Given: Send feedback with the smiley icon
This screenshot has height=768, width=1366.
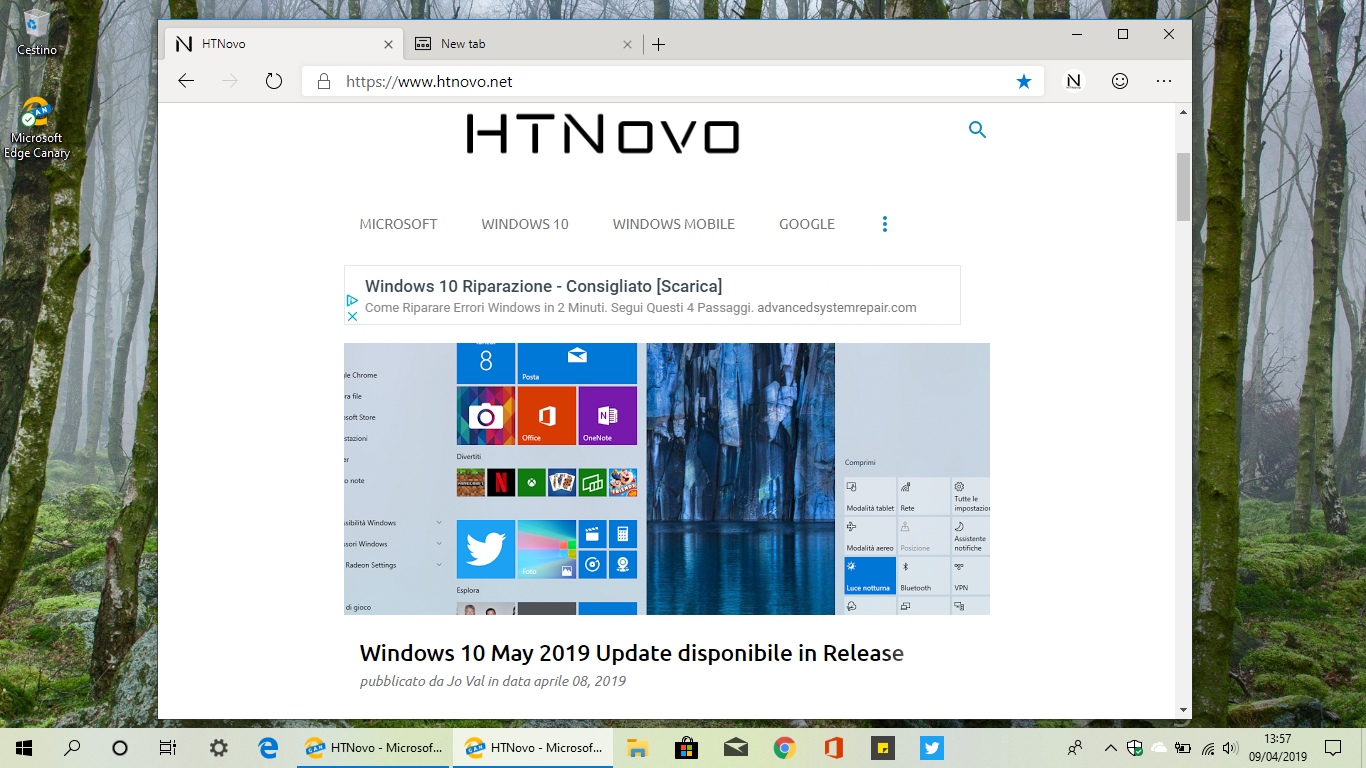Looking at the screenshot, I should coord(1120,81).
